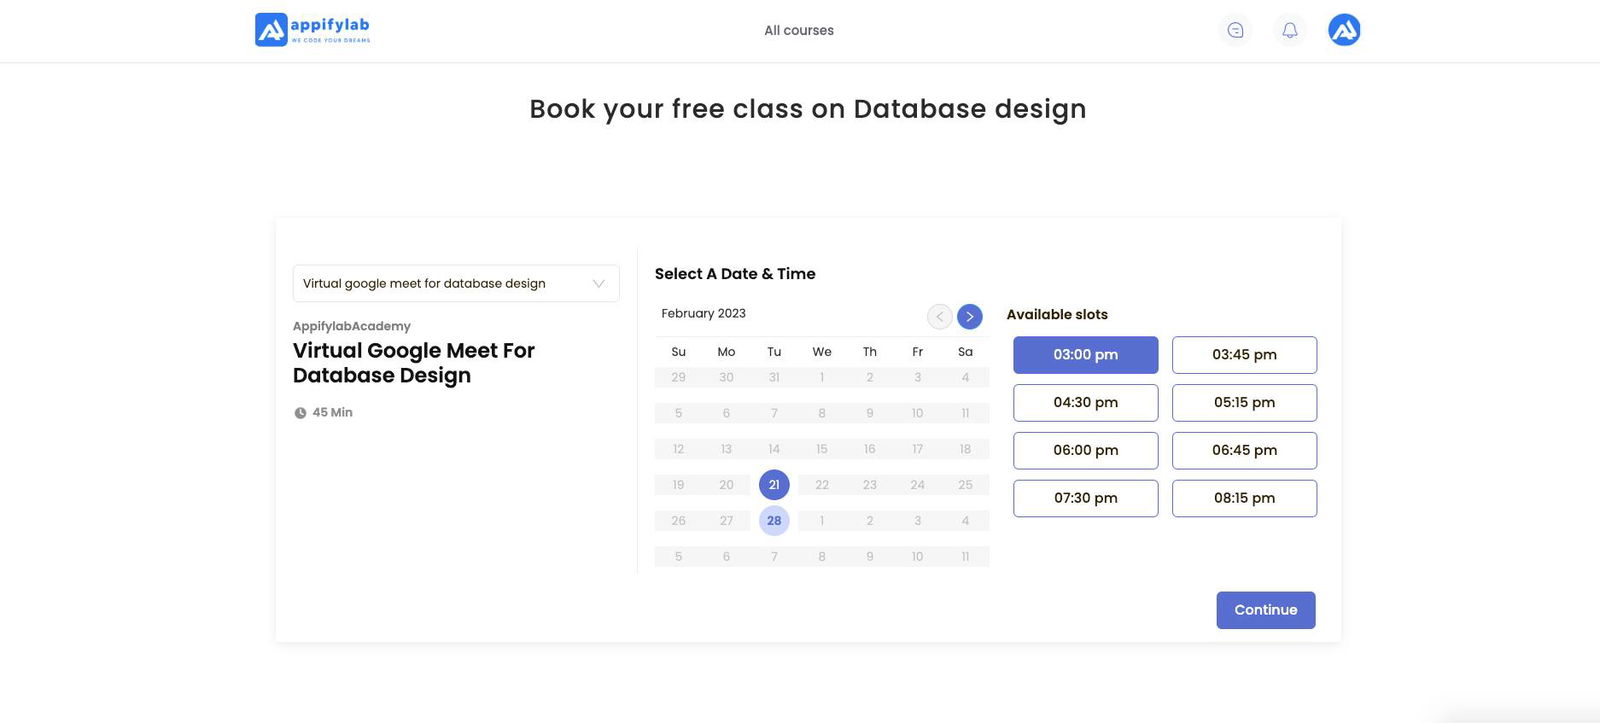This screenshot has height=723, width=1600.
Task: Select the 06:00 pm slot
Action: pos(1085,451)
